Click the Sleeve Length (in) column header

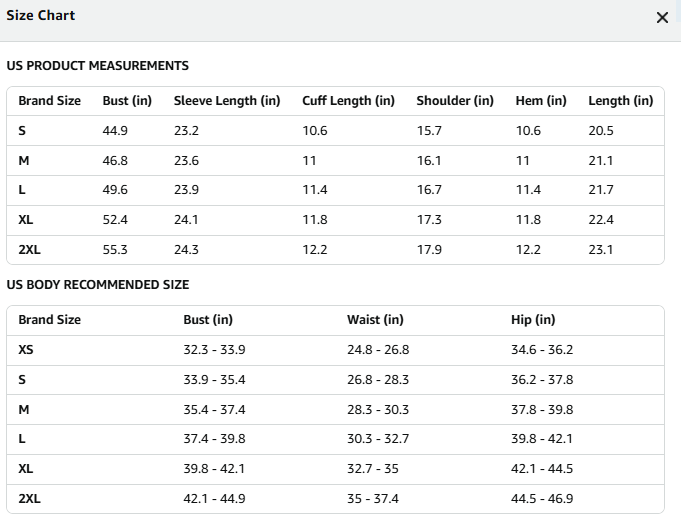coord(227,101)
